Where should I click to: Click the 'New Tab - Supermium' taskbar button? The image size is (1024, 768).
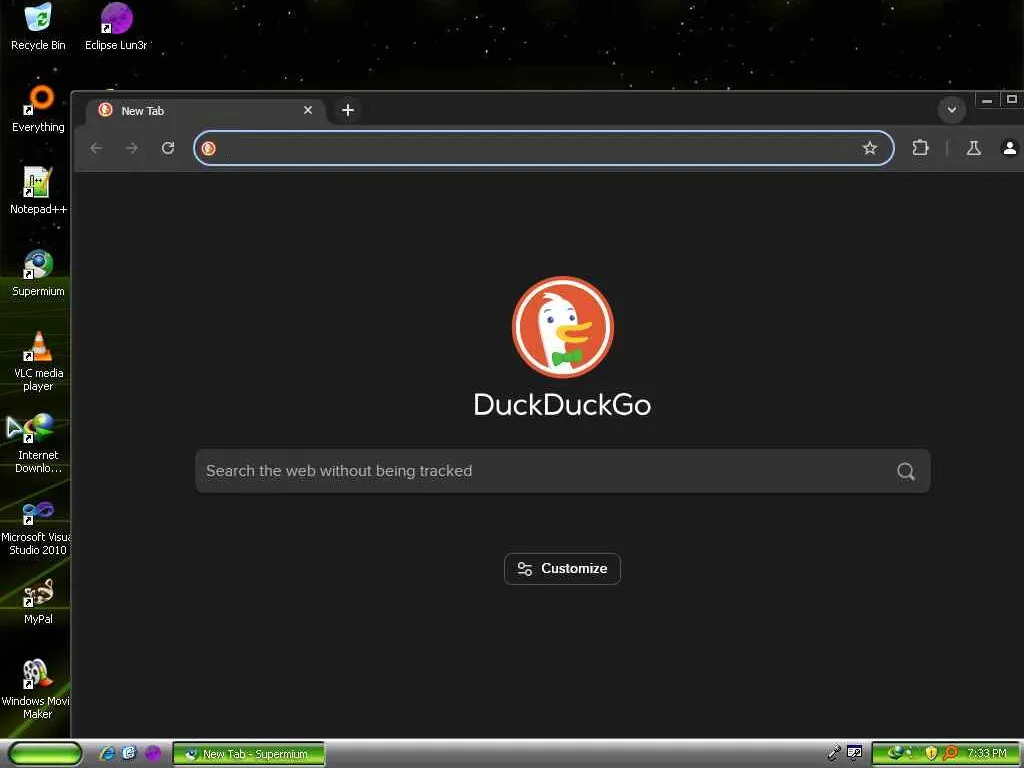point(249,754)
